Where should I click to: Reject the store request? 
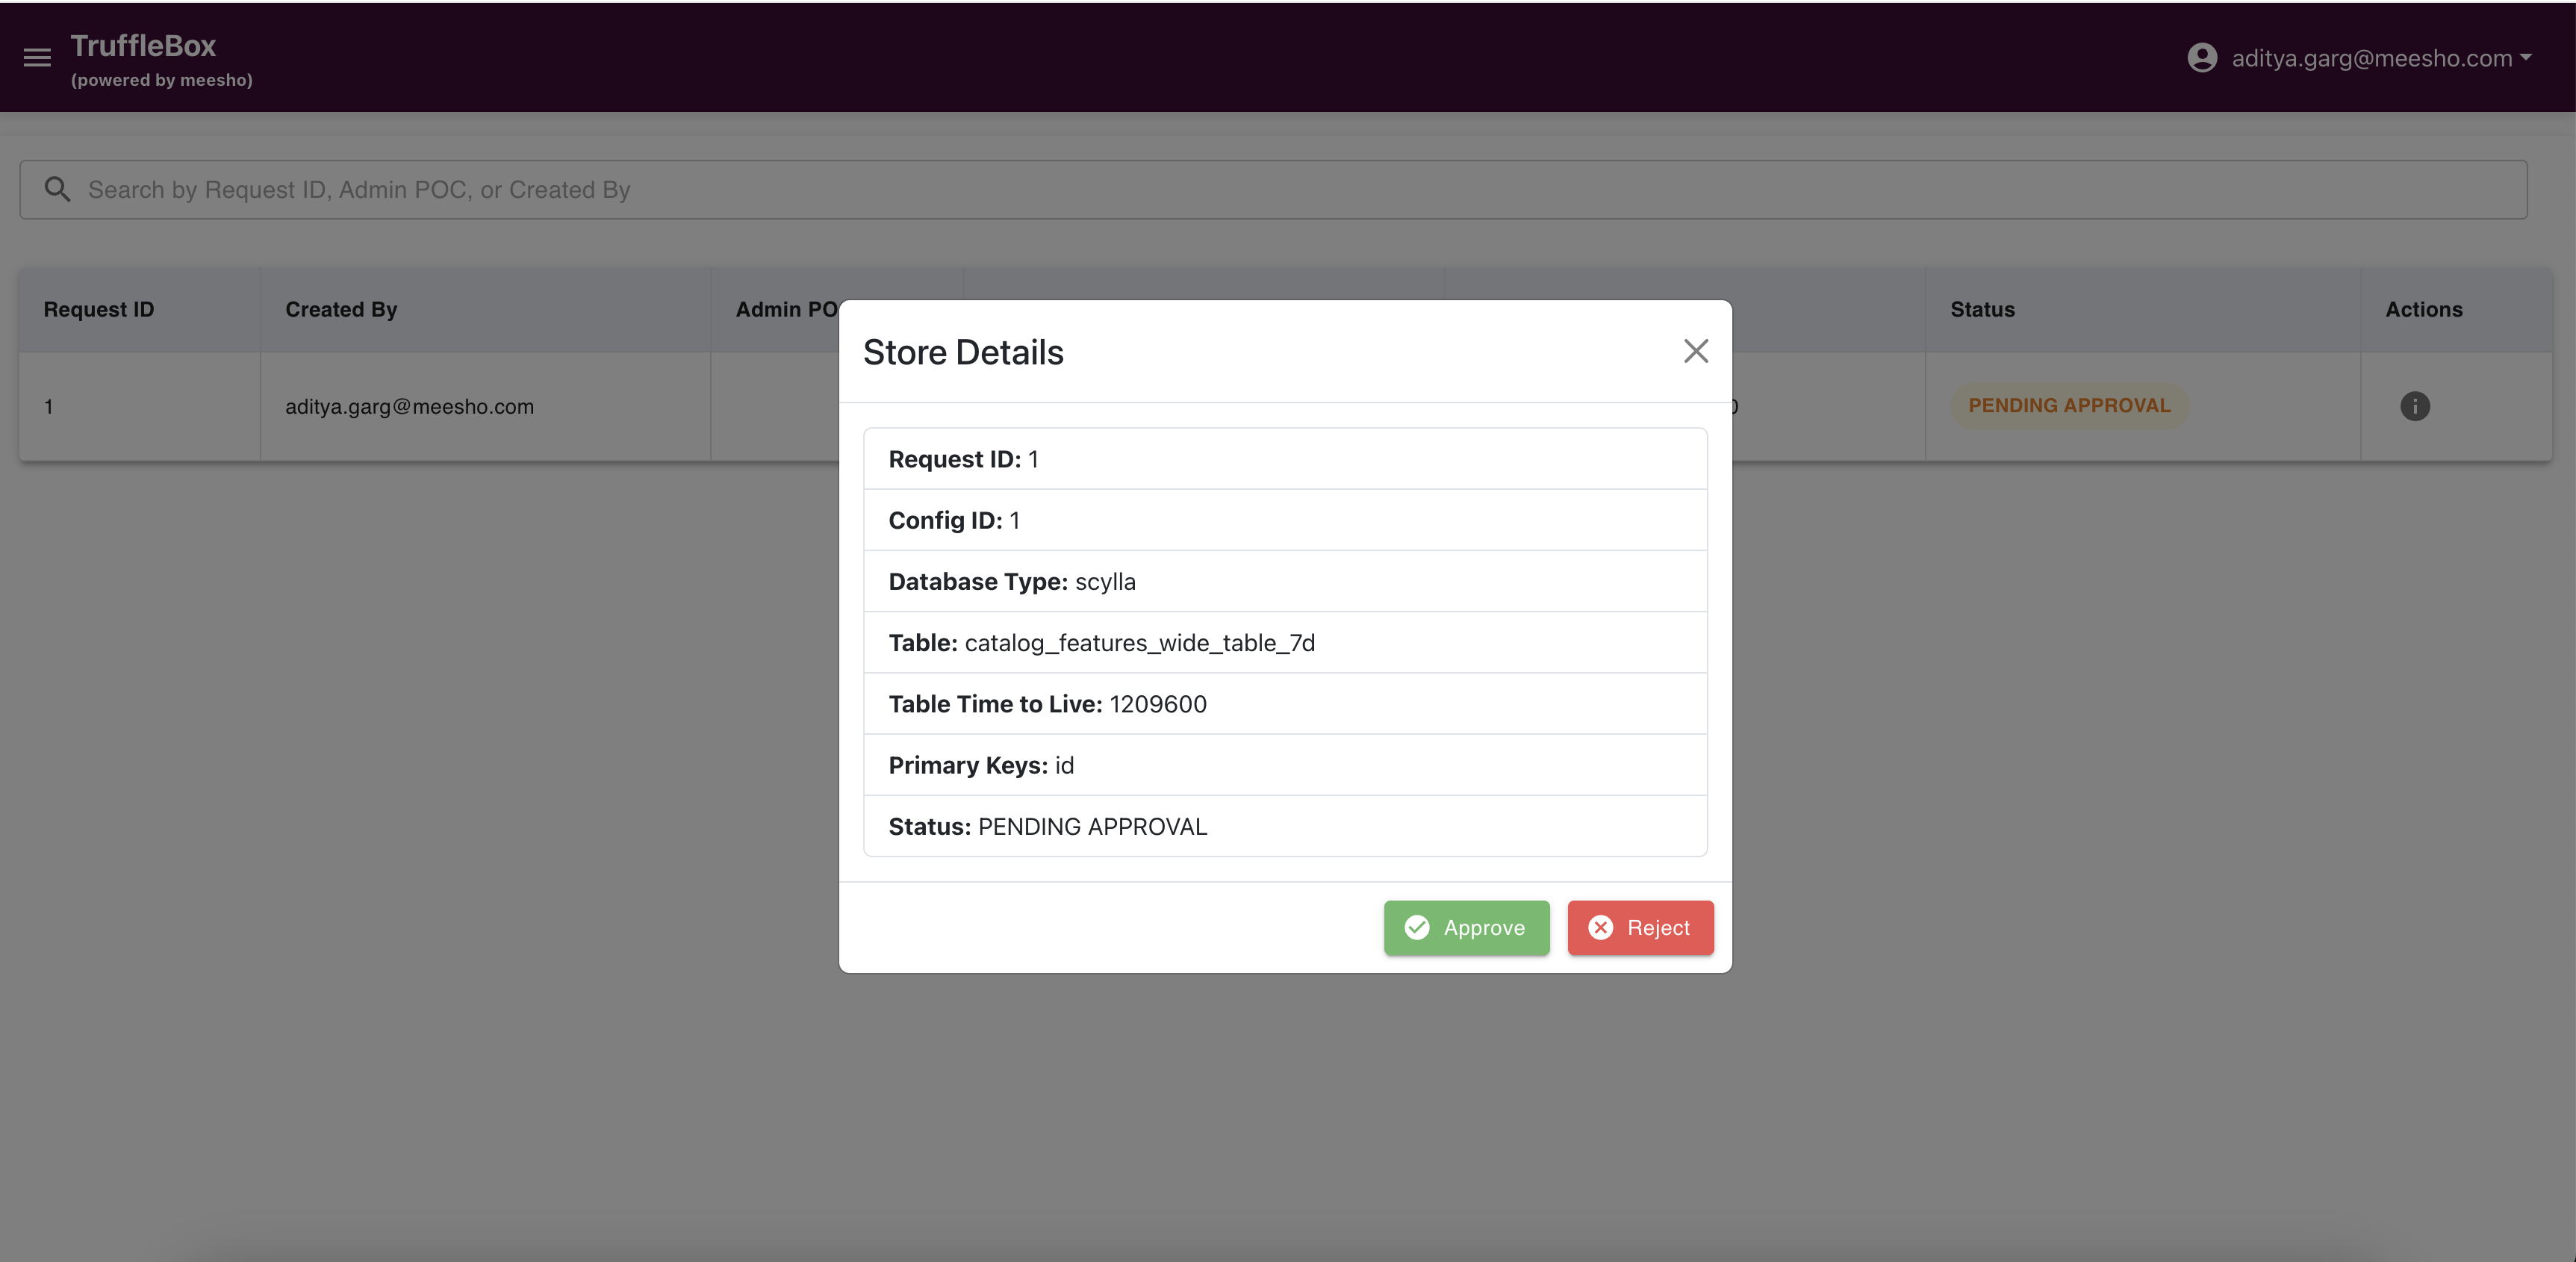(1640, 928)
